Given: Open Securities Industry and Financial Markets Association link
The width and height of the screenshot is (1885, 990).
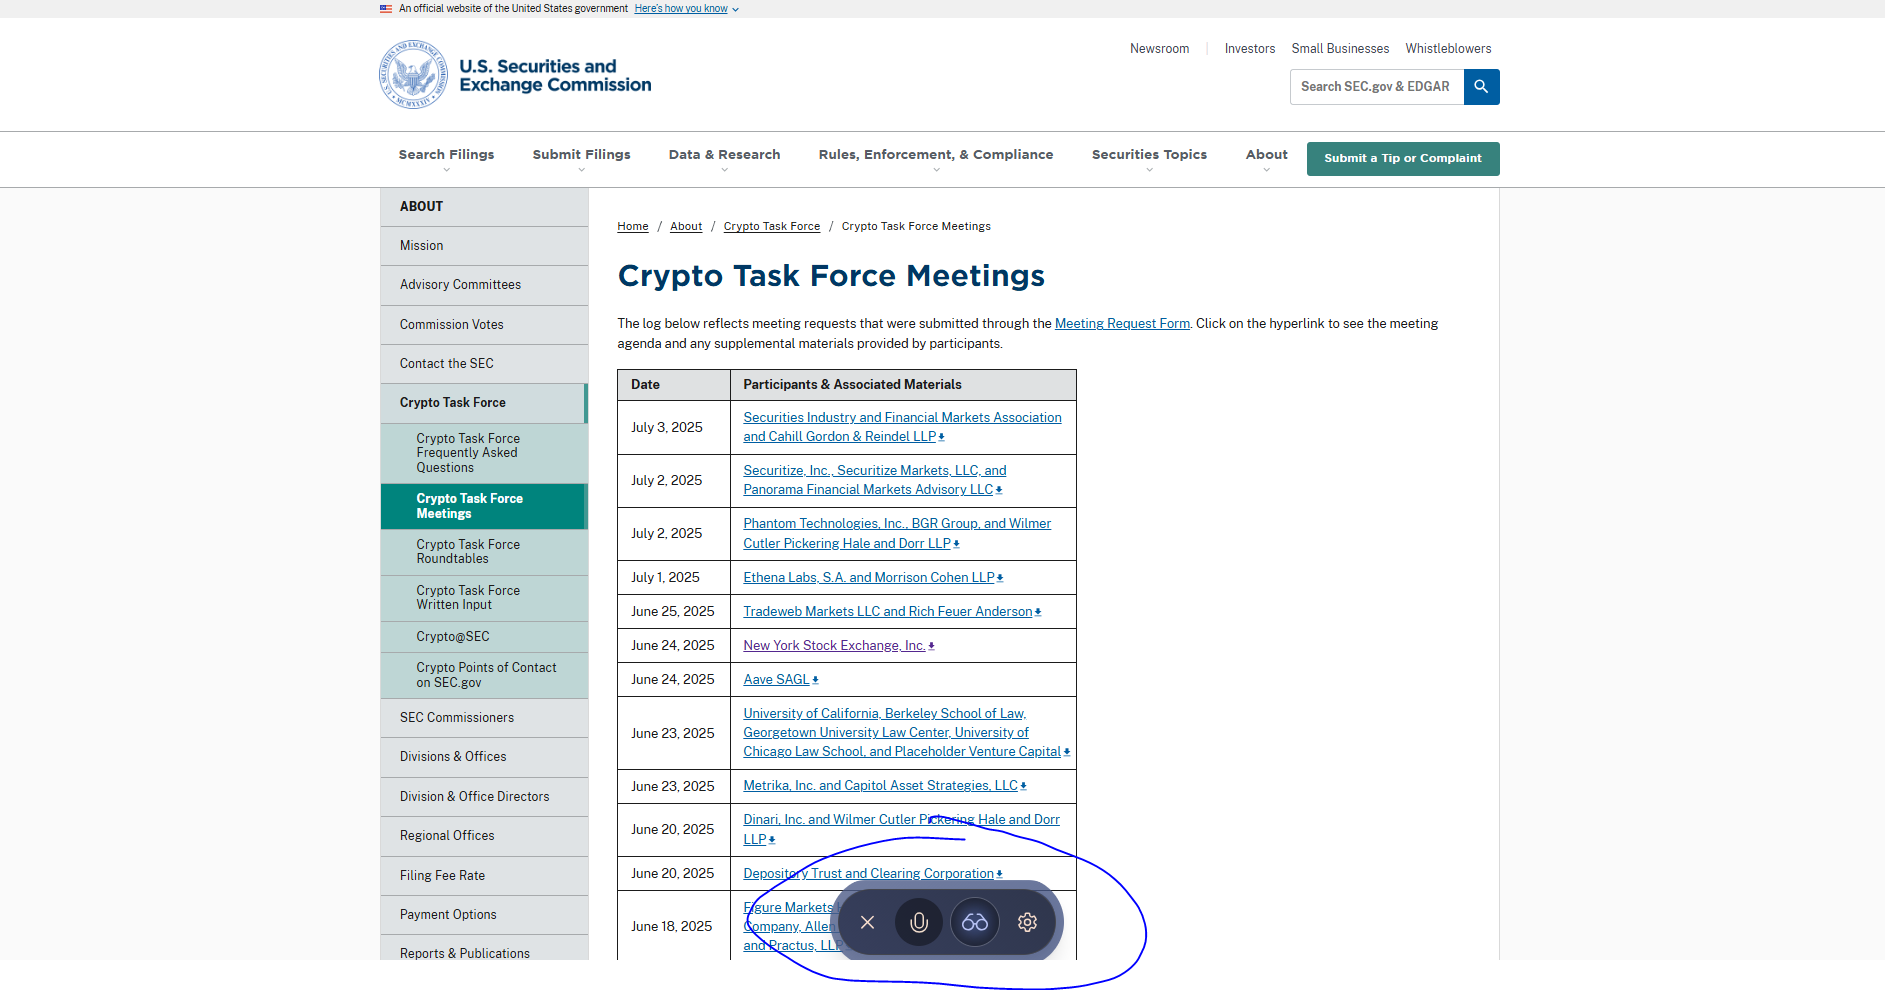Looking at the screenshot, I should [x=902, y=427].
